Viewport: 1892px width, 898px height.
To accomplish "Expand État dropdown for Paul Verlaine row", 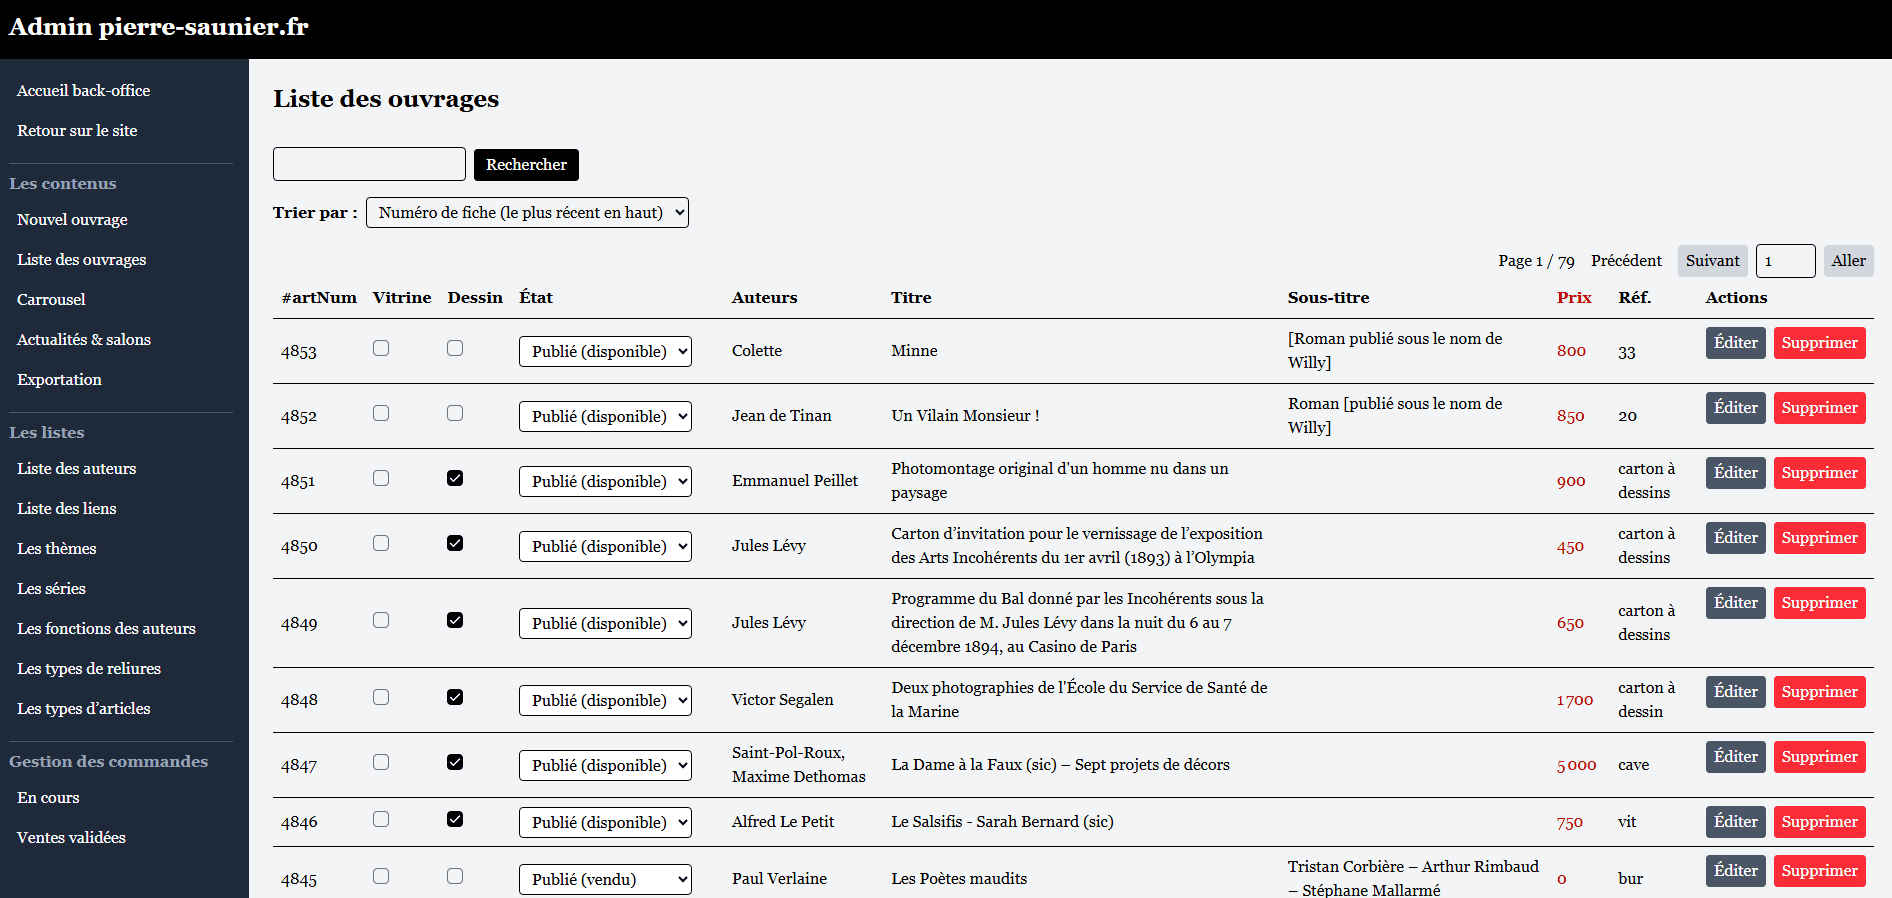I will click(x=605, y=880).
